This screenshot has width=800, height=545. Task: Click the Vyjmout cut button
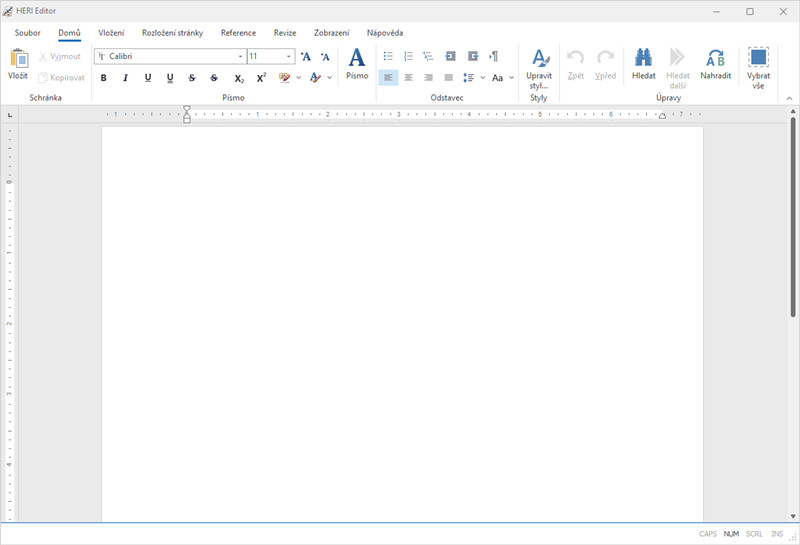pyautogui.click(x=60, y=56)
